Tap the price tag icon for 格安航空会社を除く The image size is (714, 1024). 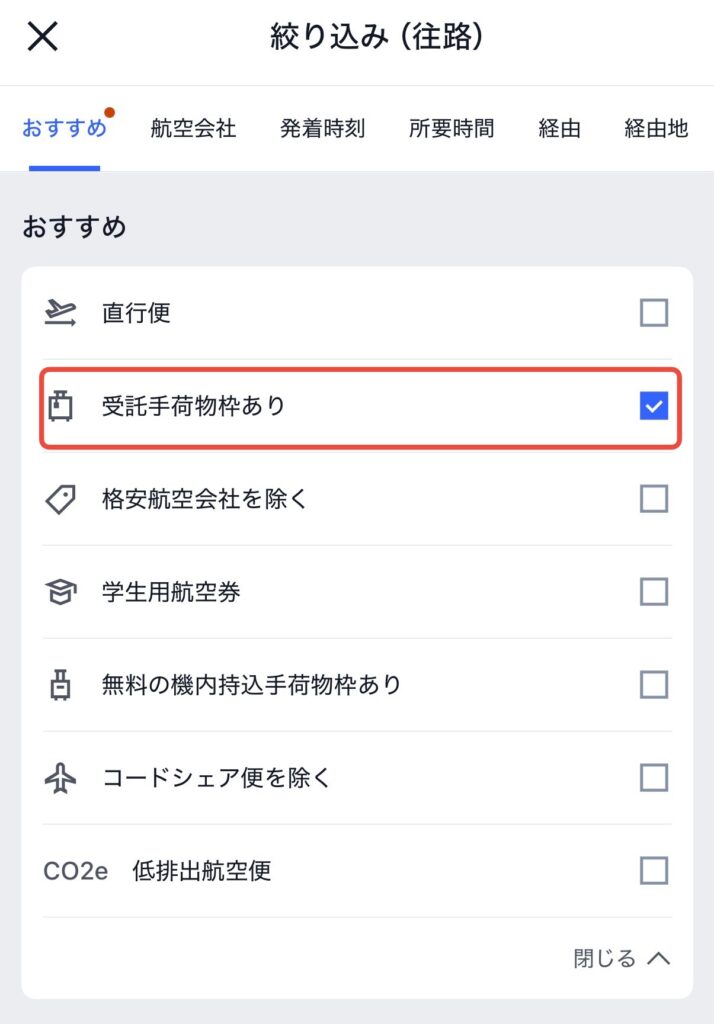click(60, 499)
